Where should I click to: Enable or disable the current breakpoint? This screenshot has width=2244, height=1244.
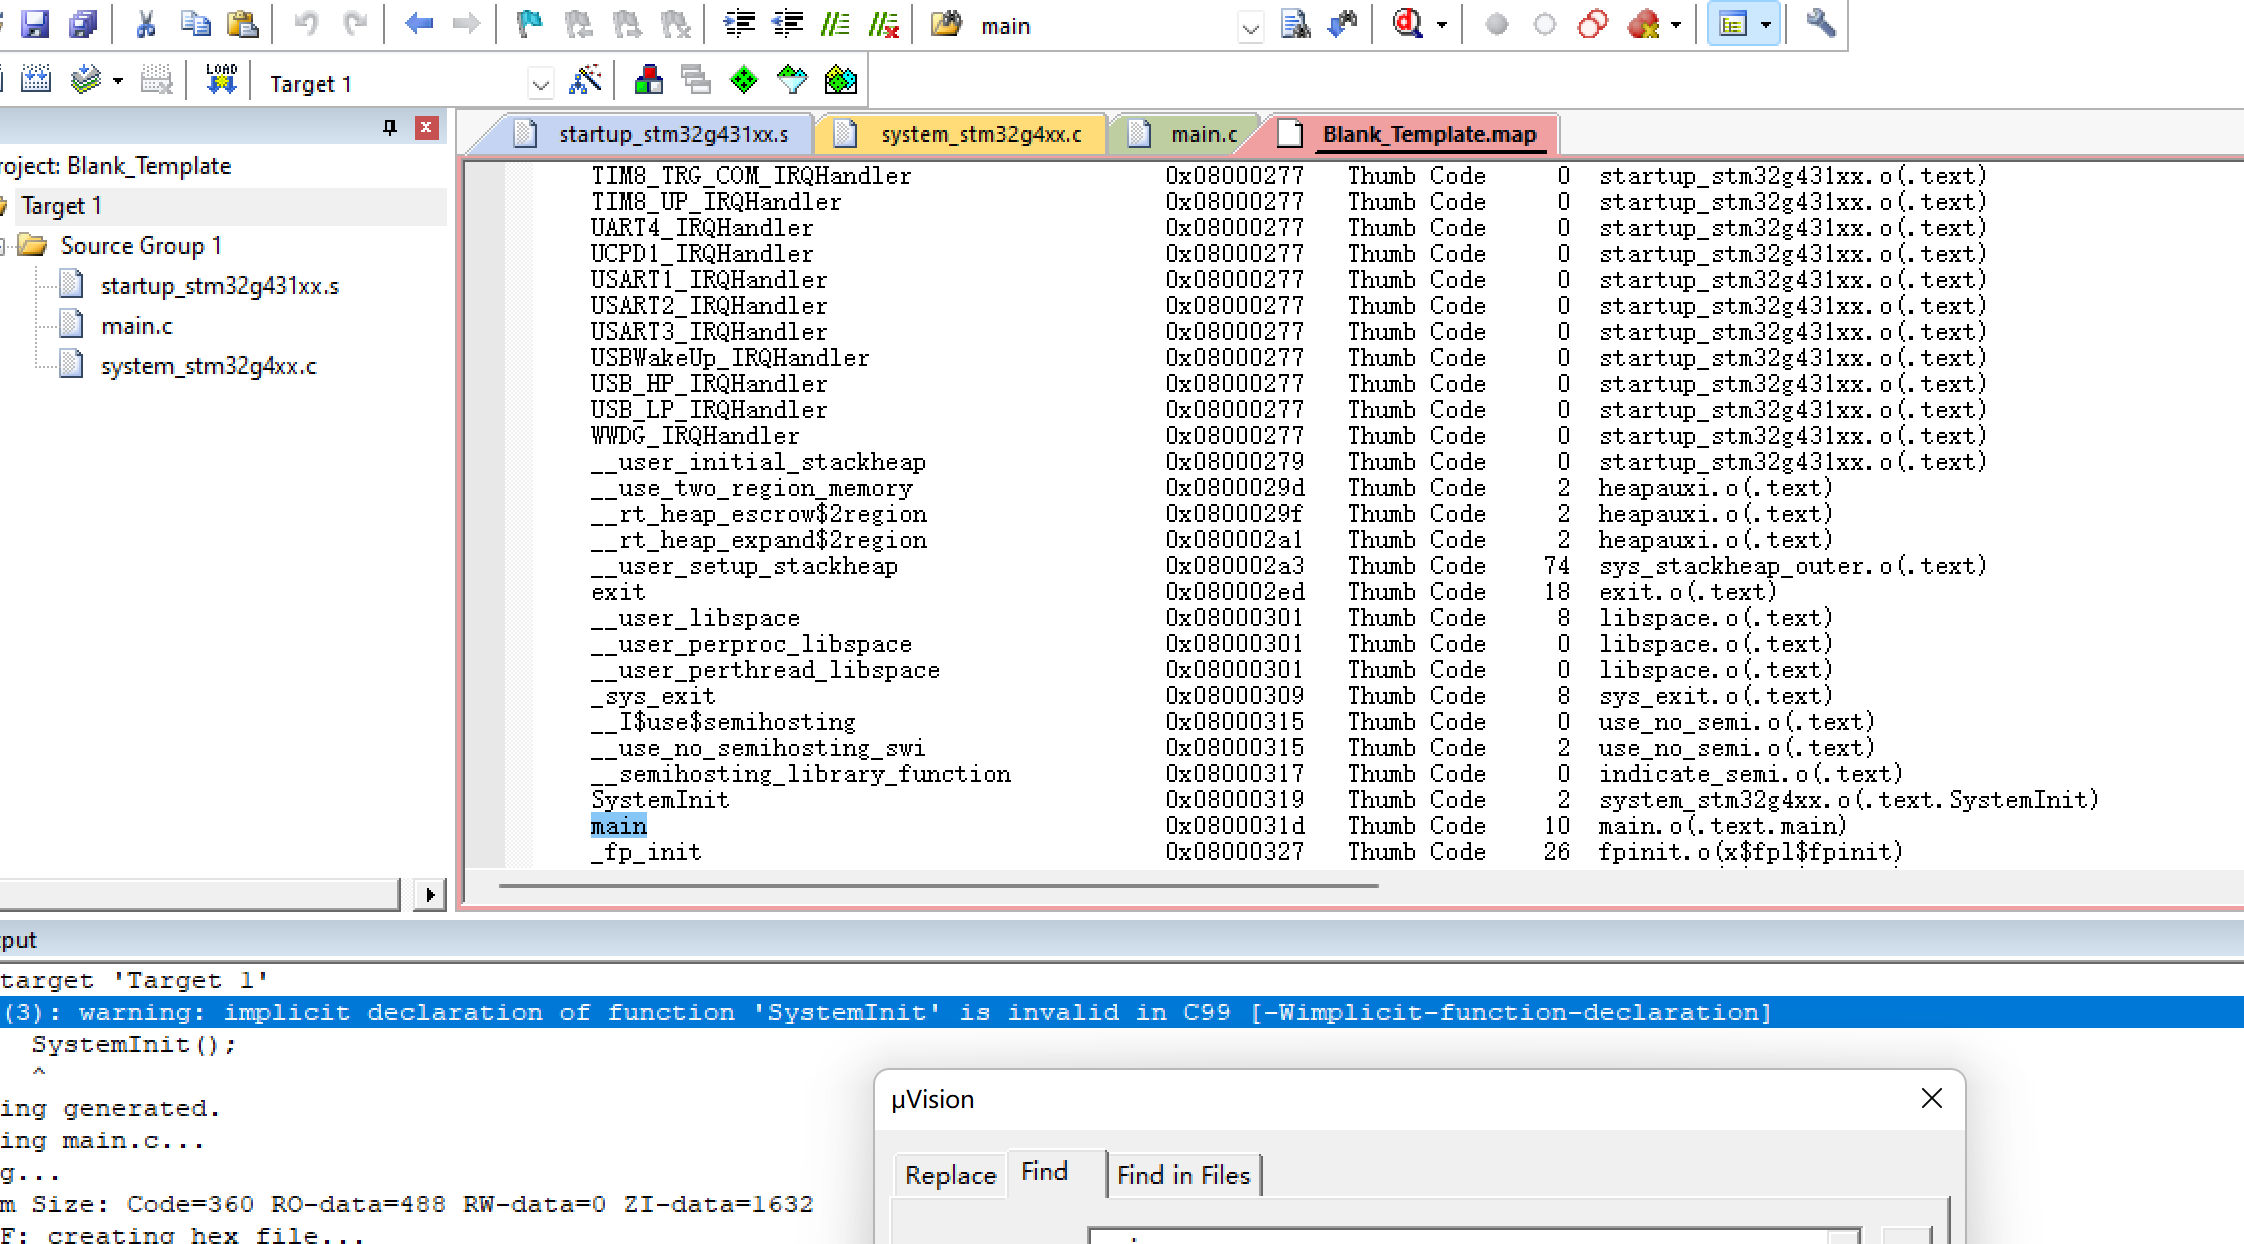[1545, 24]
